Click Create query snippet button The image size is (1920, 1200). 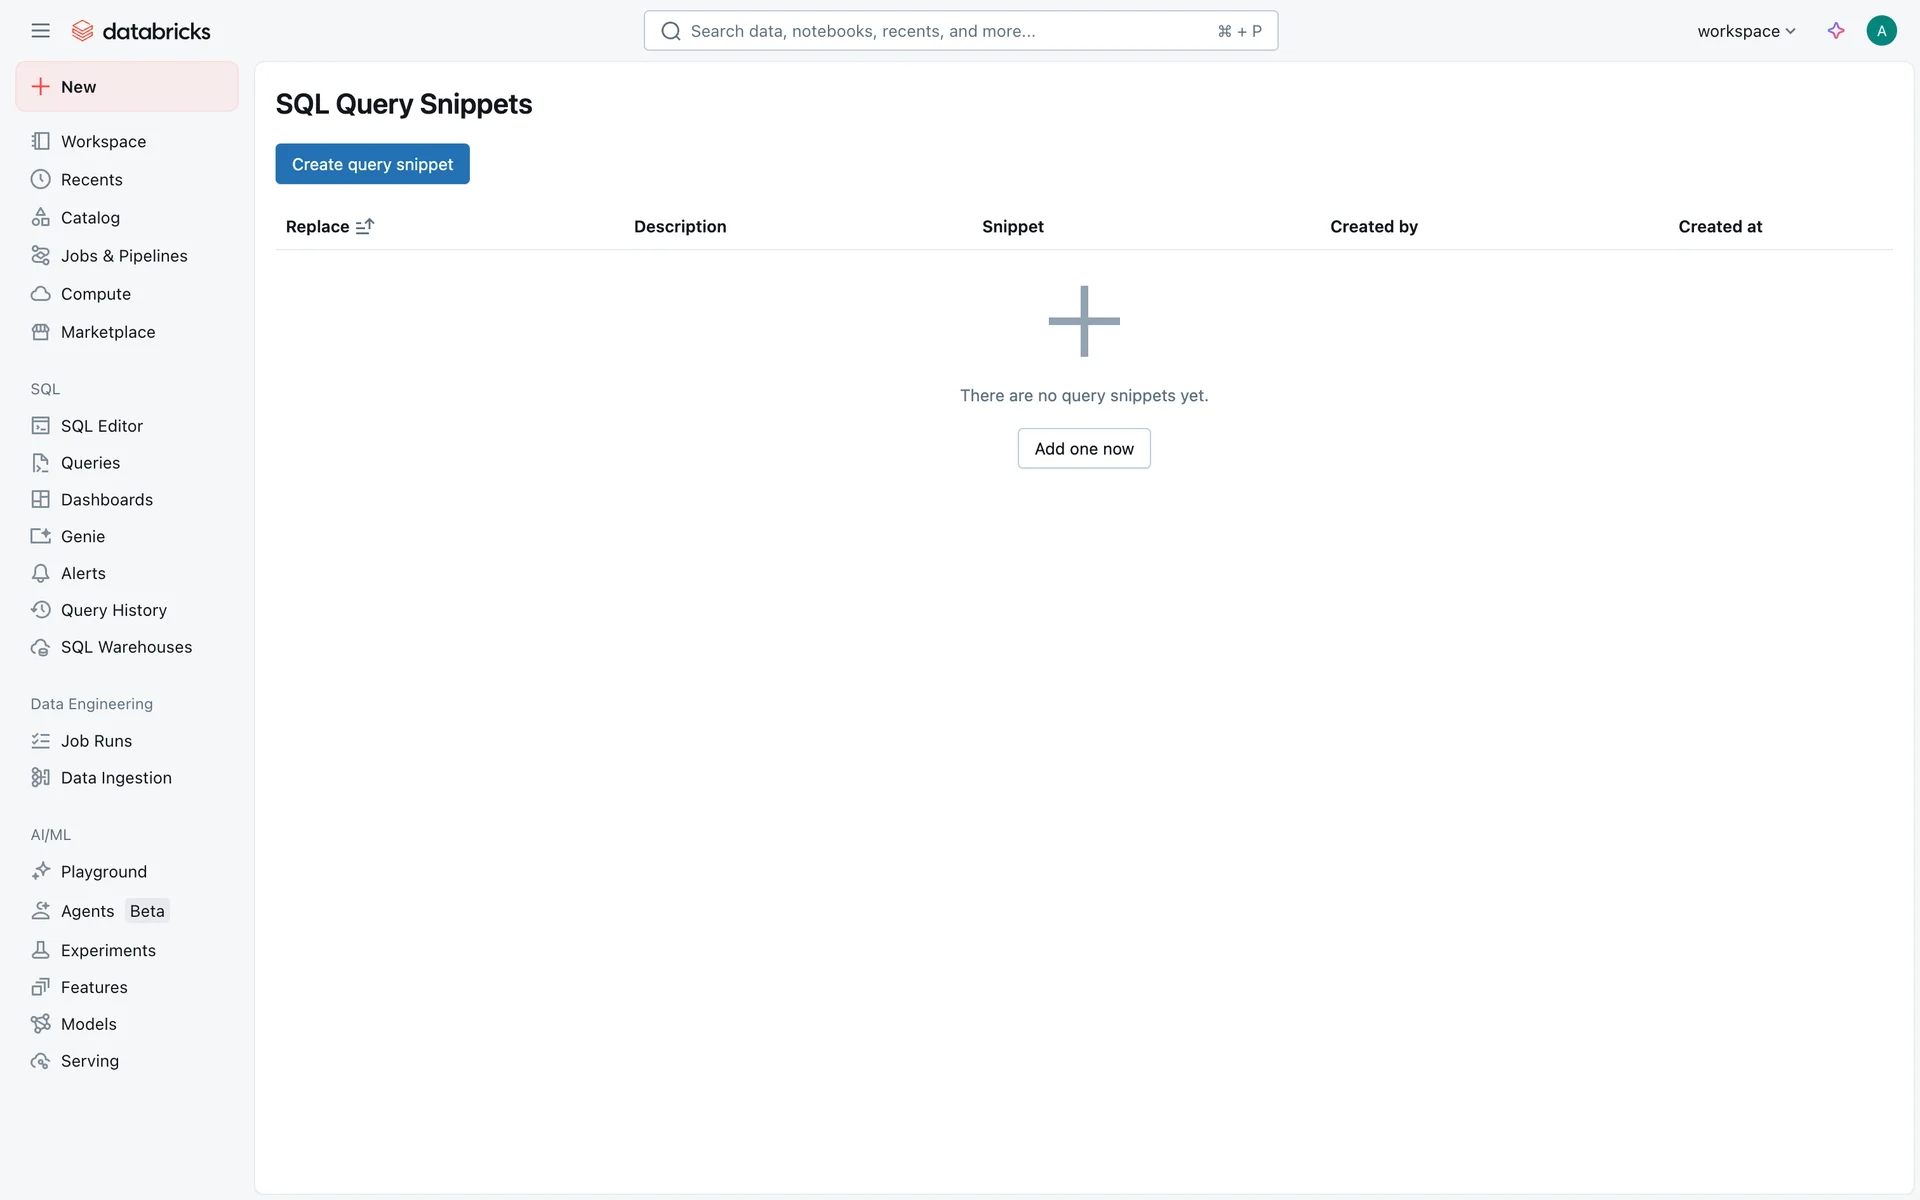(372, 164)
